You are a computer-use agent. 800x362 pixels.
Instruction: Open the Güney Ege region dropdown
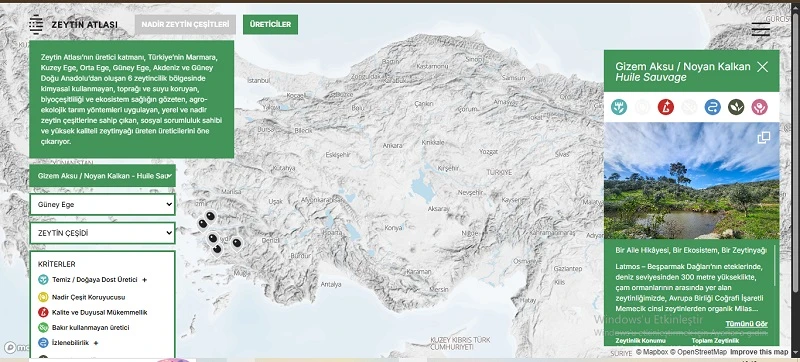[103, 204]
